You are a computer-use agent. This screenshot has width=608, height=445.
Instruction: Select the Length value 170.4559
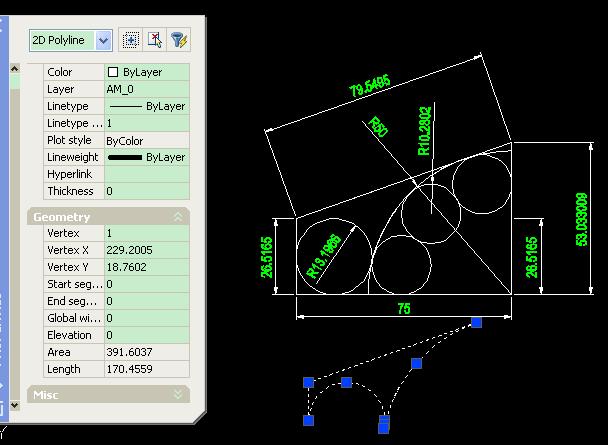click(147, 369)
